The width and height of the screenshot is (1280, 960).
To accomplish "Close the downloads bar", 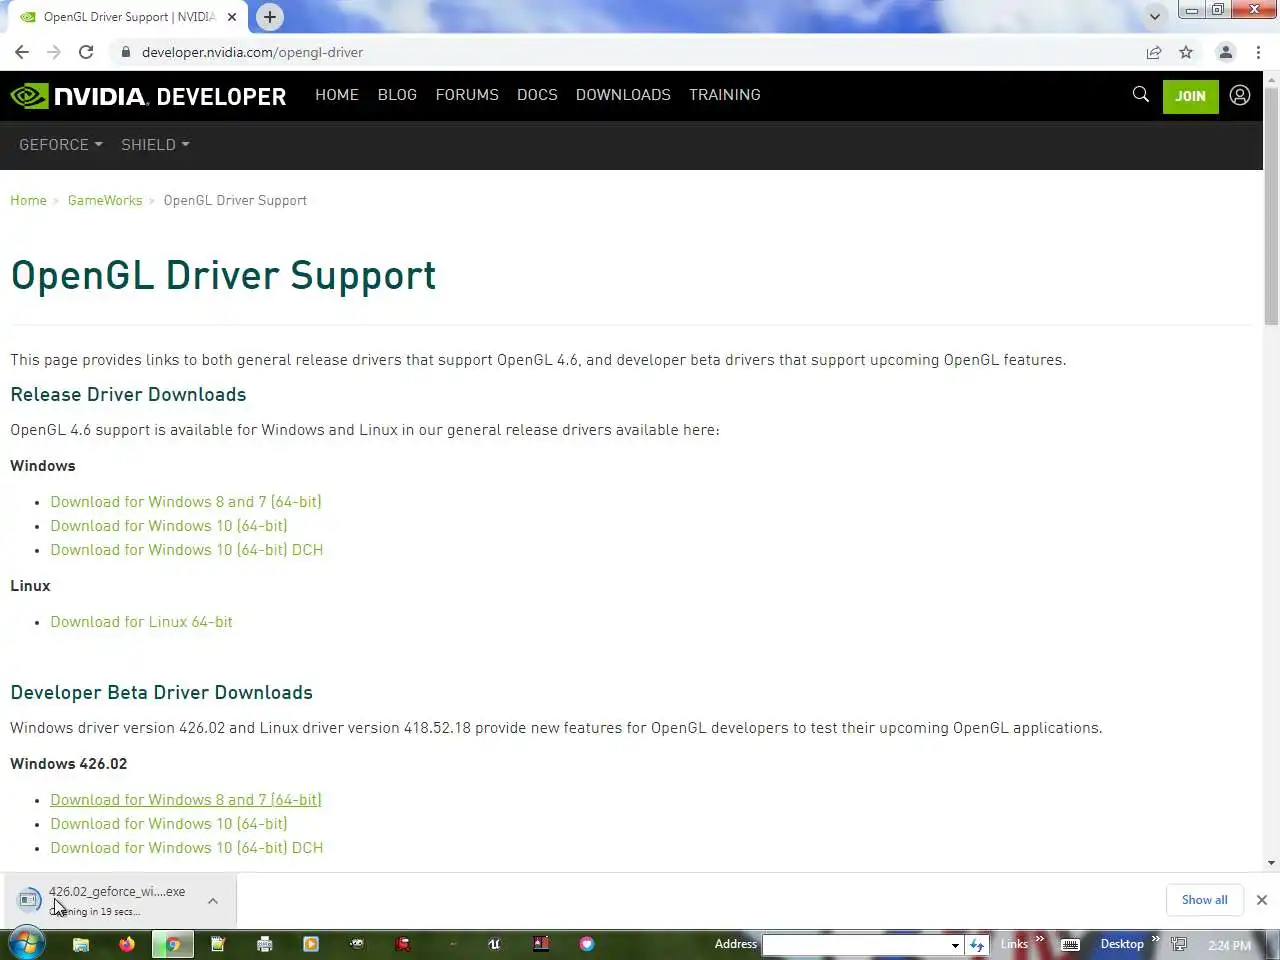I will (x=1262, y=900).
